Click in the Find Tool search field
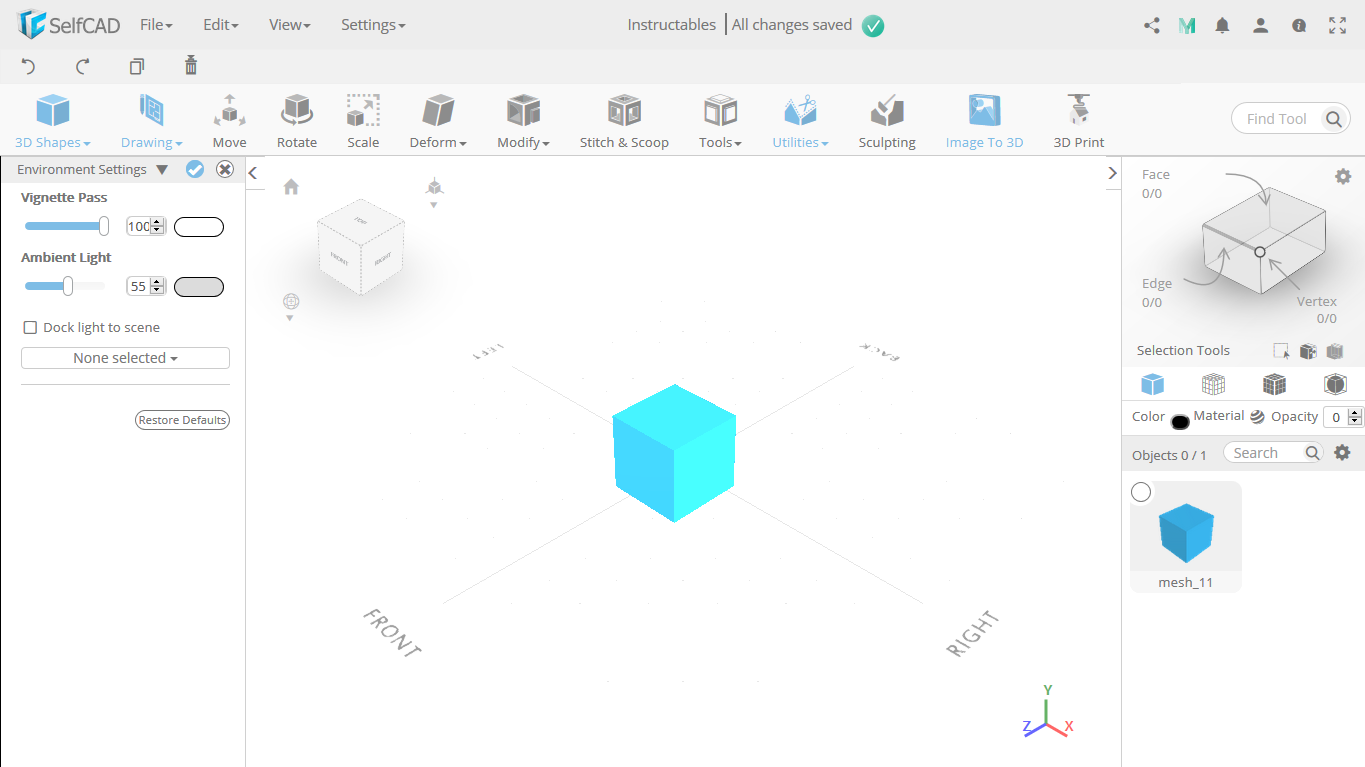 coord(1277,119)
